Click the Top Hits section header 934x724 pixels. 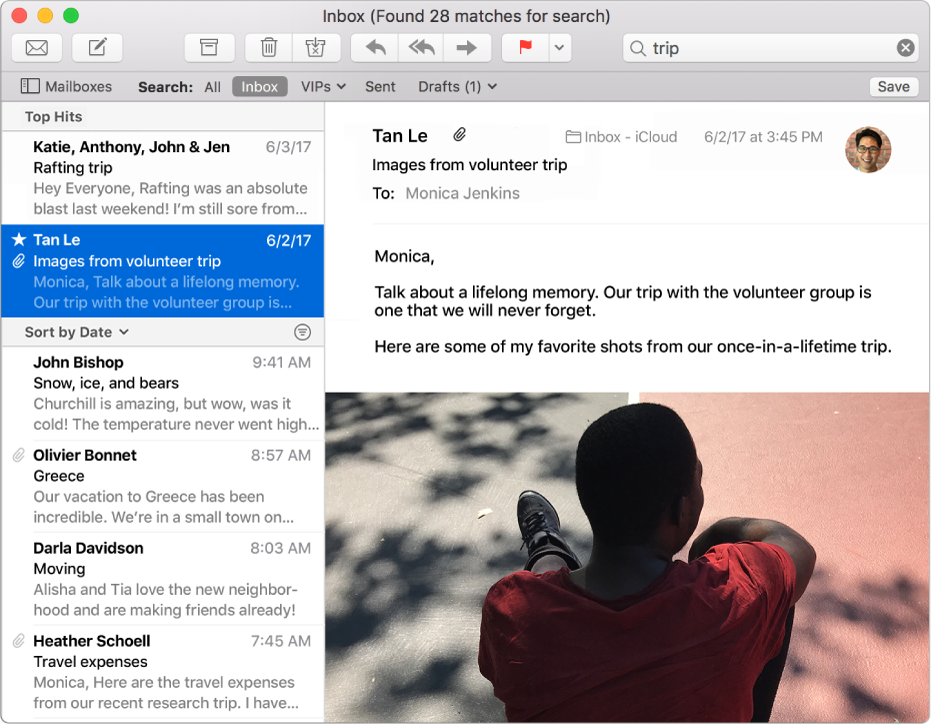tap(54, 117)
